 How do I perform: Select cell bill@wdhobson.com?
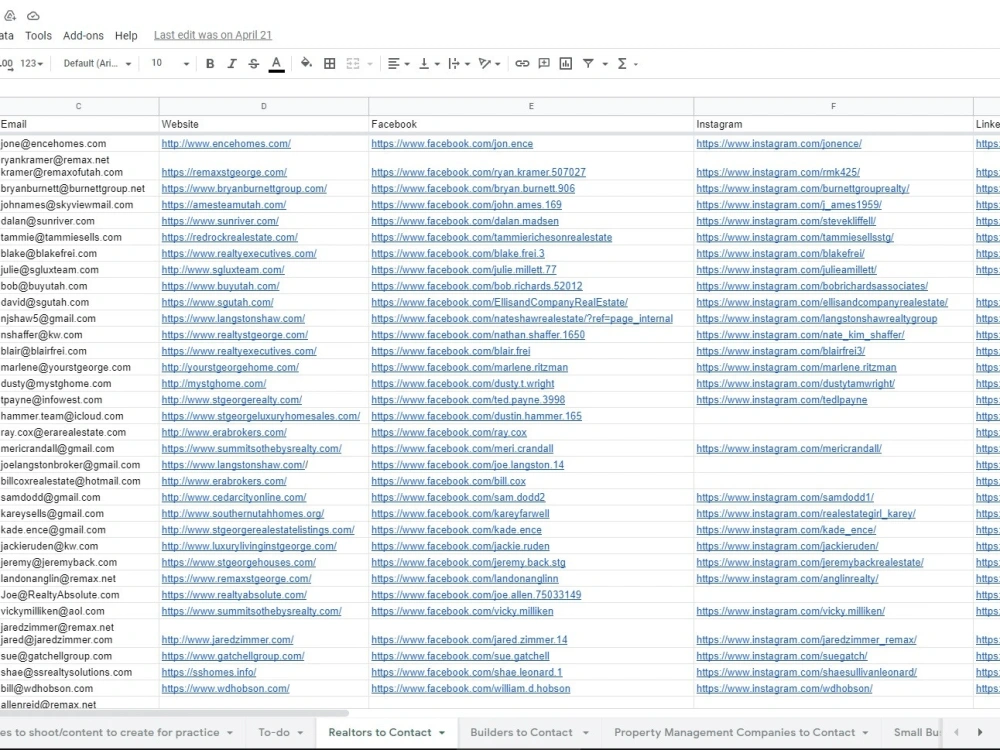[79, 689]
